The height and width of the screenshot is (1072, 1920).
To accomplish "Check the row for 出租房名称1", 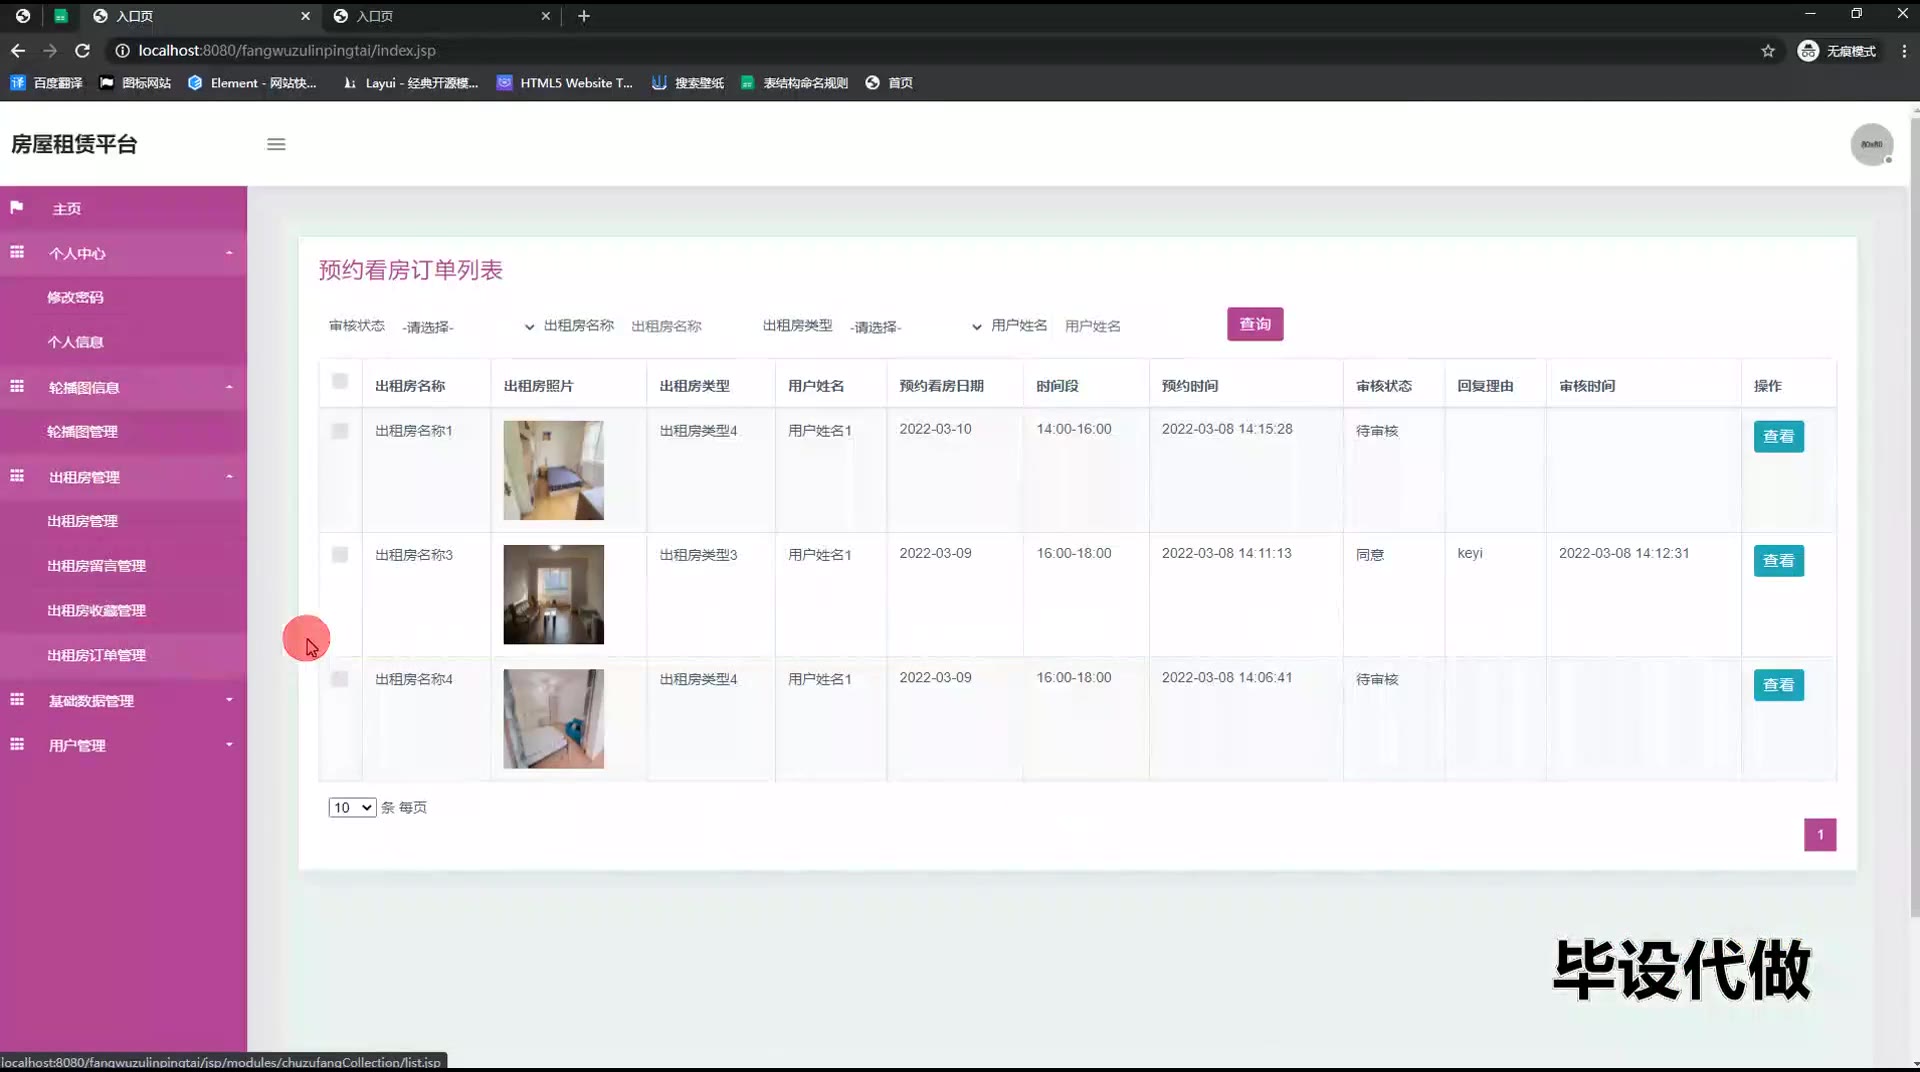I will tap(340, 431).
